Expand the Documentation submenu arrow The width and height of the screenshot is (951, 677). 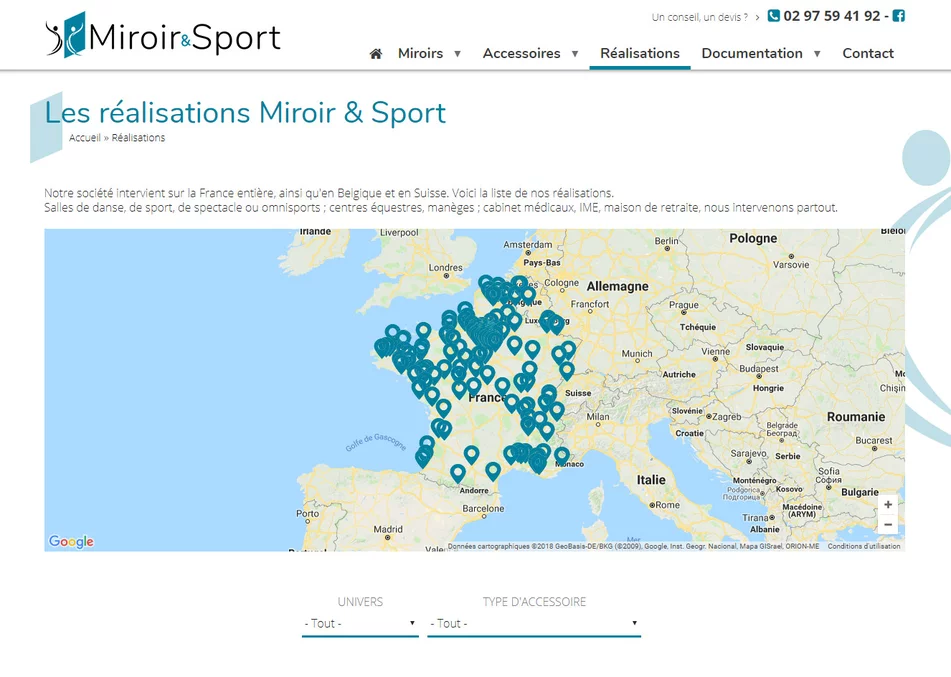(817, 54)
